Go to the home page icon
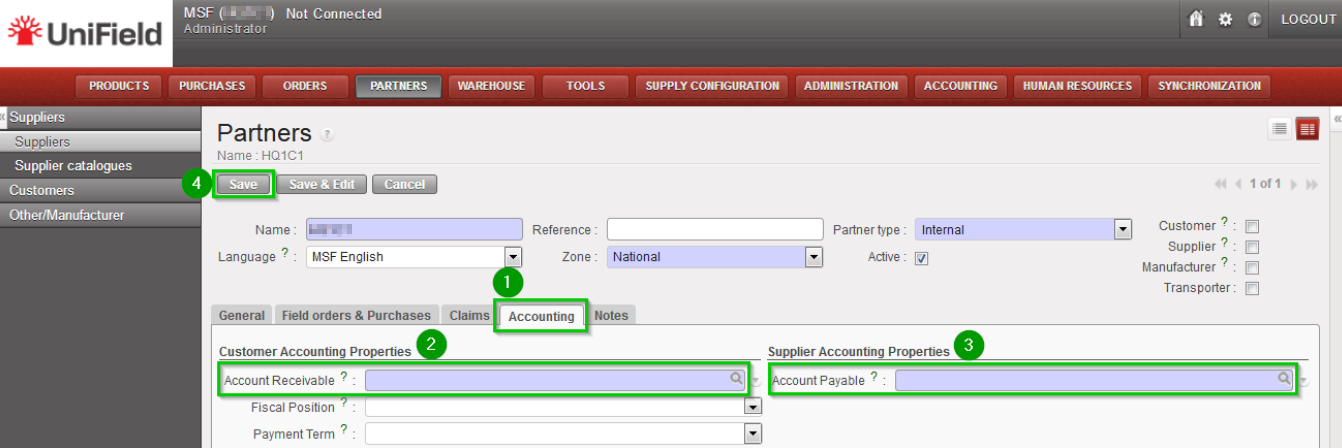Image resolution: width=1342 pixels, height=448 pixels. 1196,19
